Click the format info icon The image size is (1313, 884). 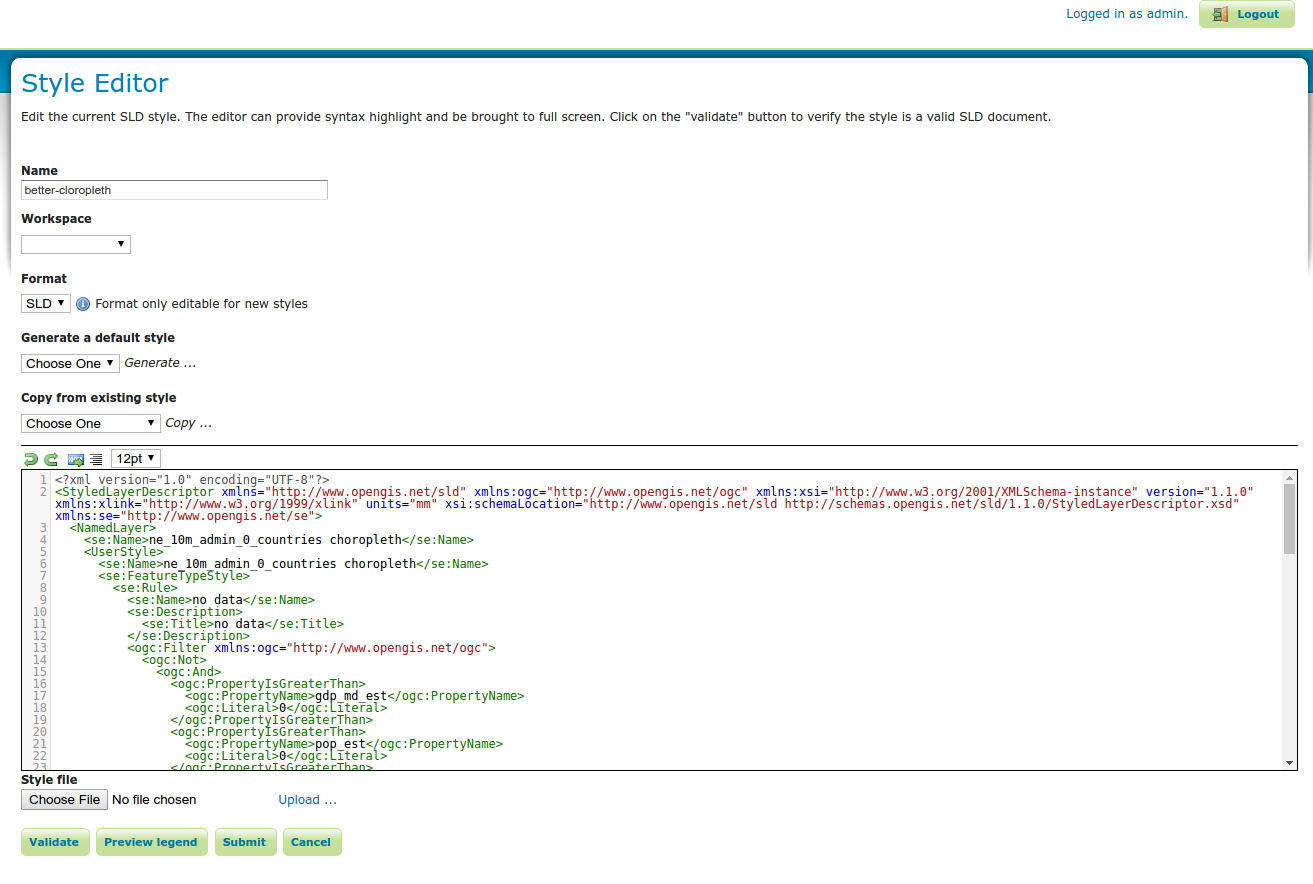(83, 304)
